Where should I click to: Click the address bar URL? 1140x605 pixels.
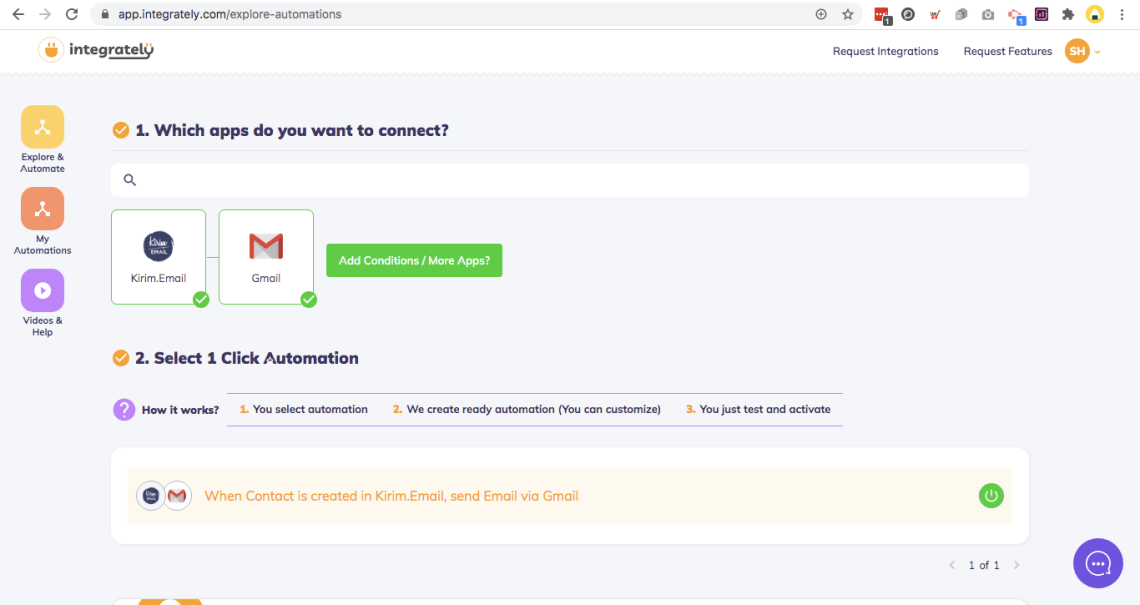click(230, 15)
